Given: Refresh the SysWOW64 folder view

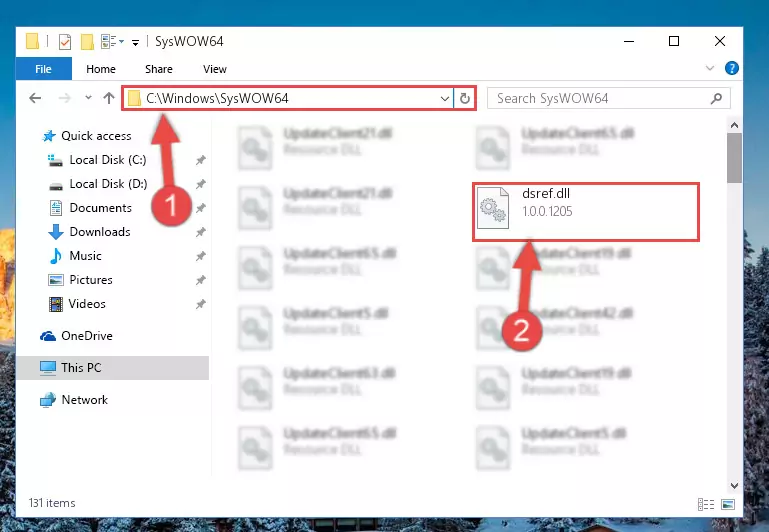Looking at the screenshot, I should [x=464, y=99].
